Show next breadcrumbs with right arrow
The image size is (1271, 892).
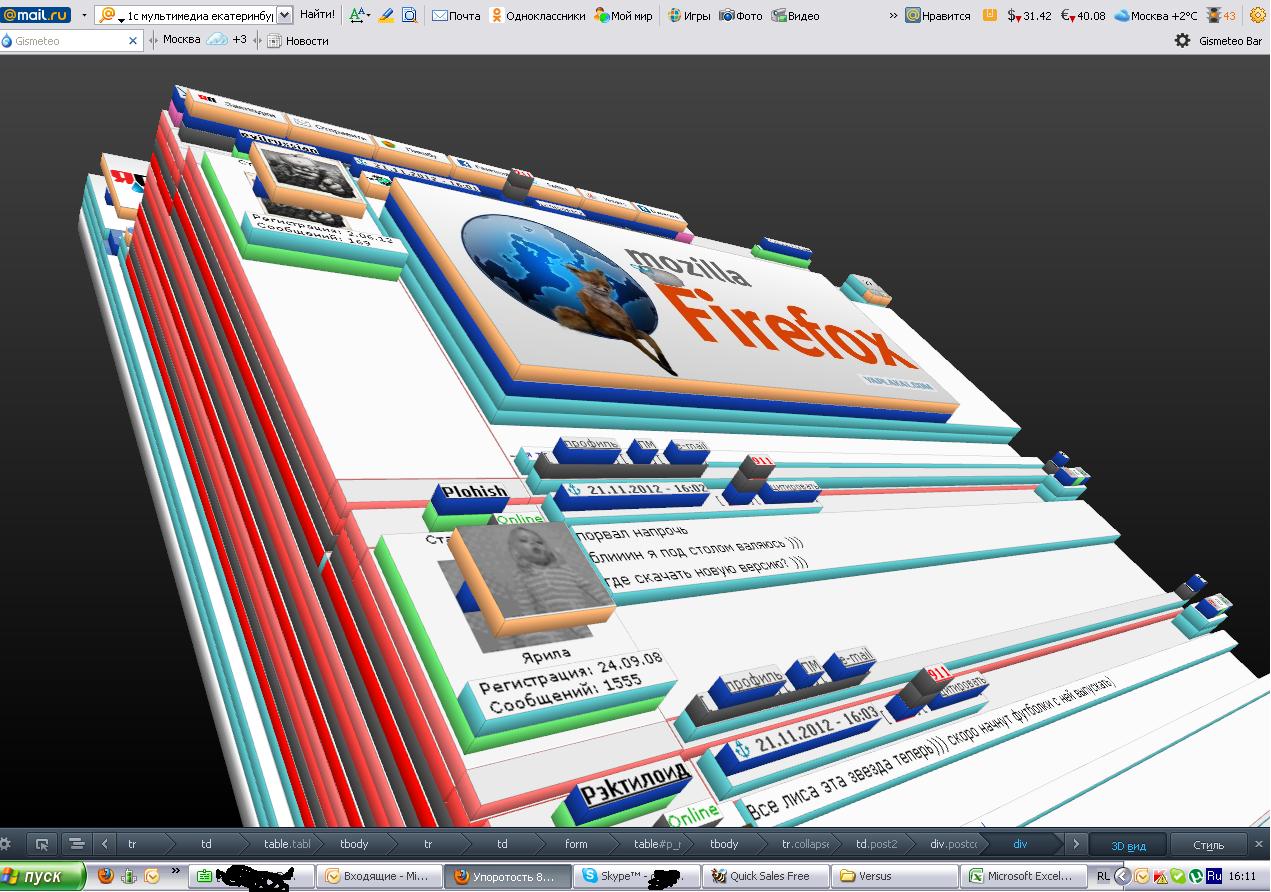[1075, 844]
